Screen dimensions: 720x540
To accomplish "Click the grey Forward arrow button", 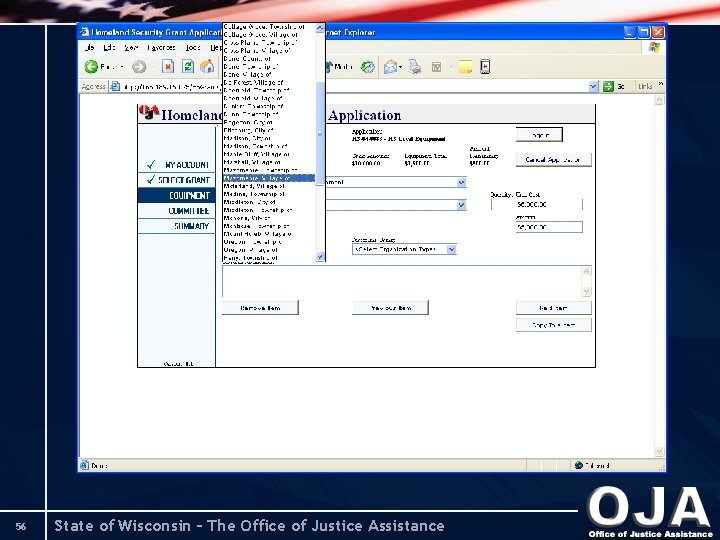I will [x=139, y=67].
